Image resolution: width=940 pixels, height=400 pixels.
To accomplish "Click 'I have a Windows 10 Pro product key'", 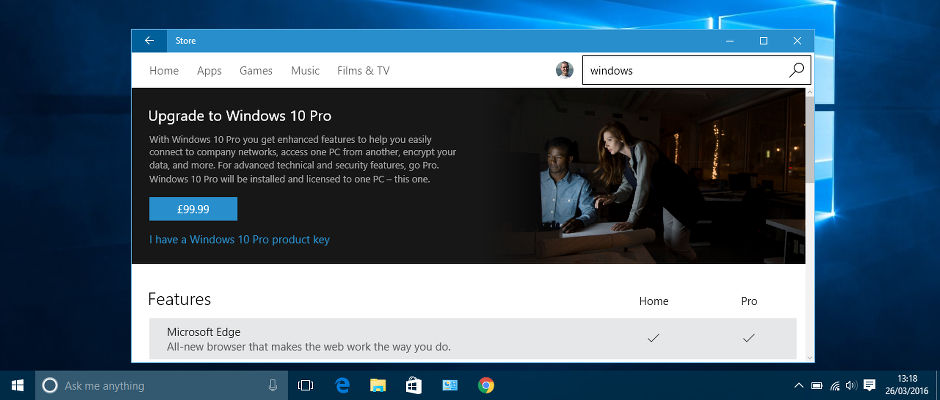I will tap(239, 239).
